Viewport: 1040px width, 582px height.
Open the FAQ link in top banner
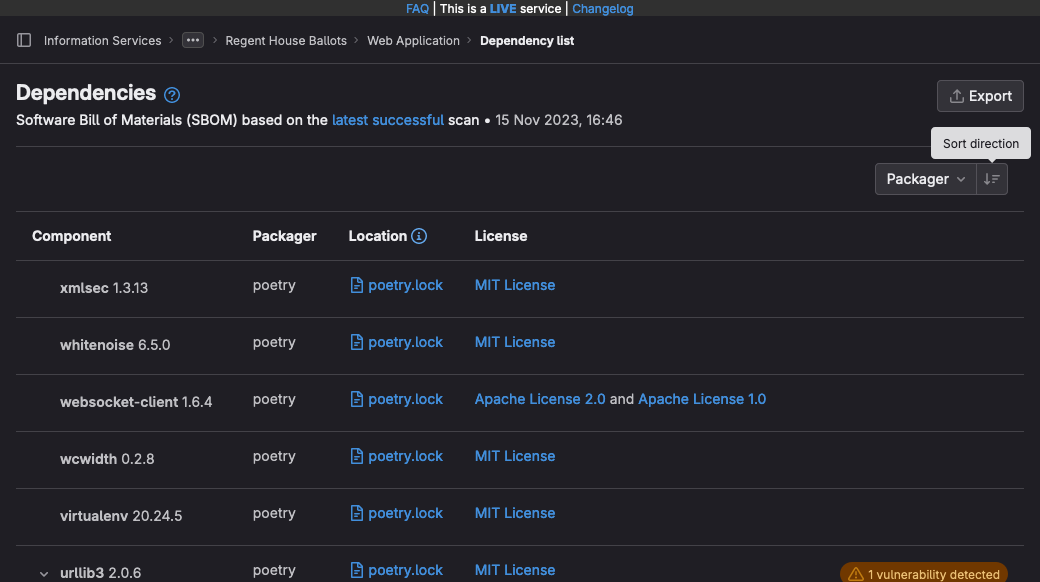(x=417, y=8)
